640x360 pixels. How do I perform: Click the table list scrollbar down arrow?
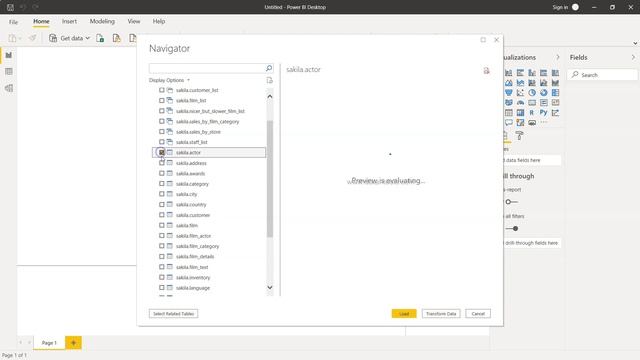pos(270,287)
